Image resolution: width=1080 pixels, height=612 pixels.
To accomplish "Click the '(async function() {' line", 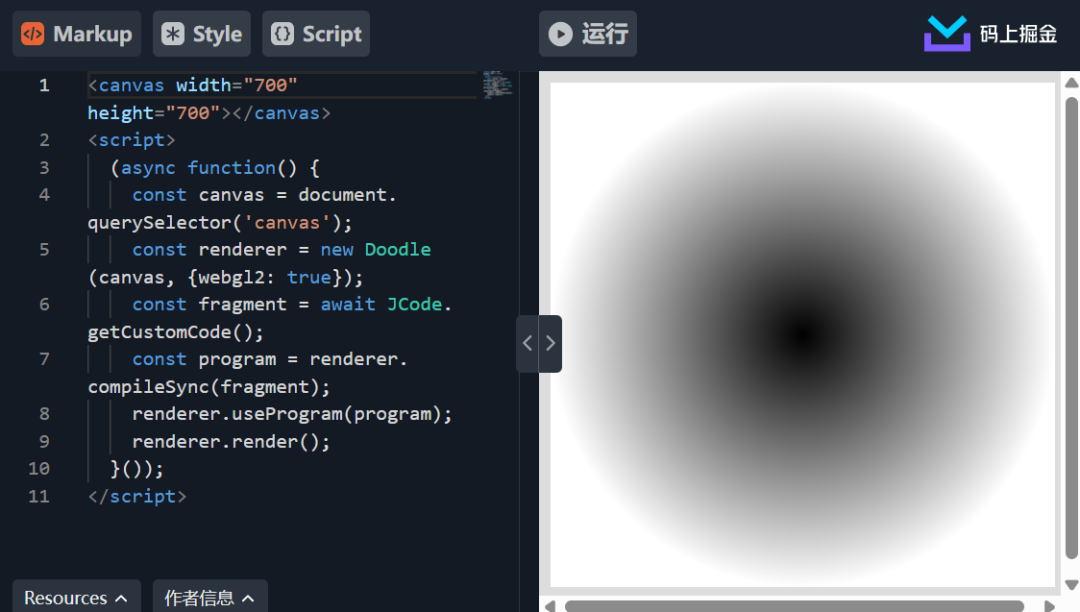I will pyautogui.click(x=214, y=168).
